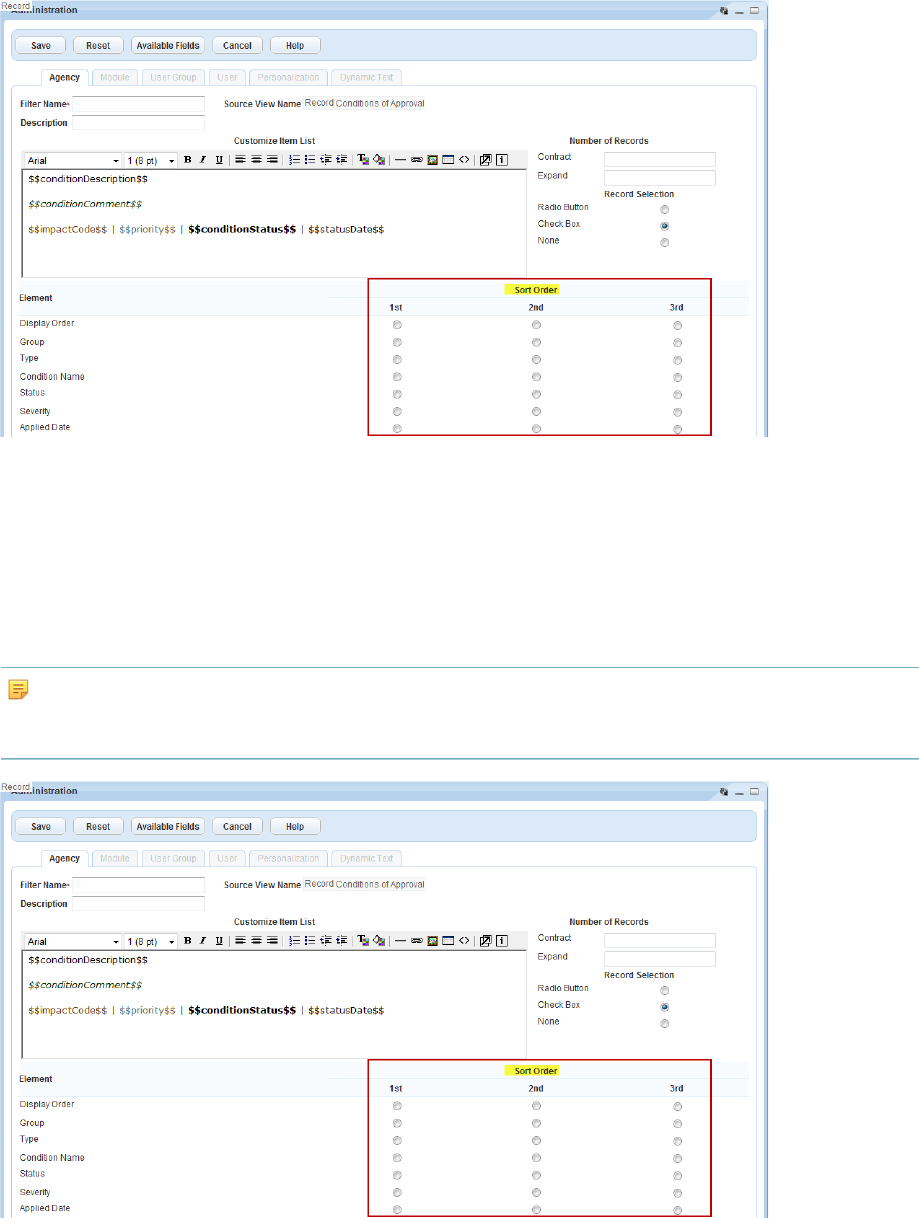Screen dimensions: 919x1218
Task: Set Severity as 2nd sort in lower window
Action: pyautogui.click(x=537, y=1192)
